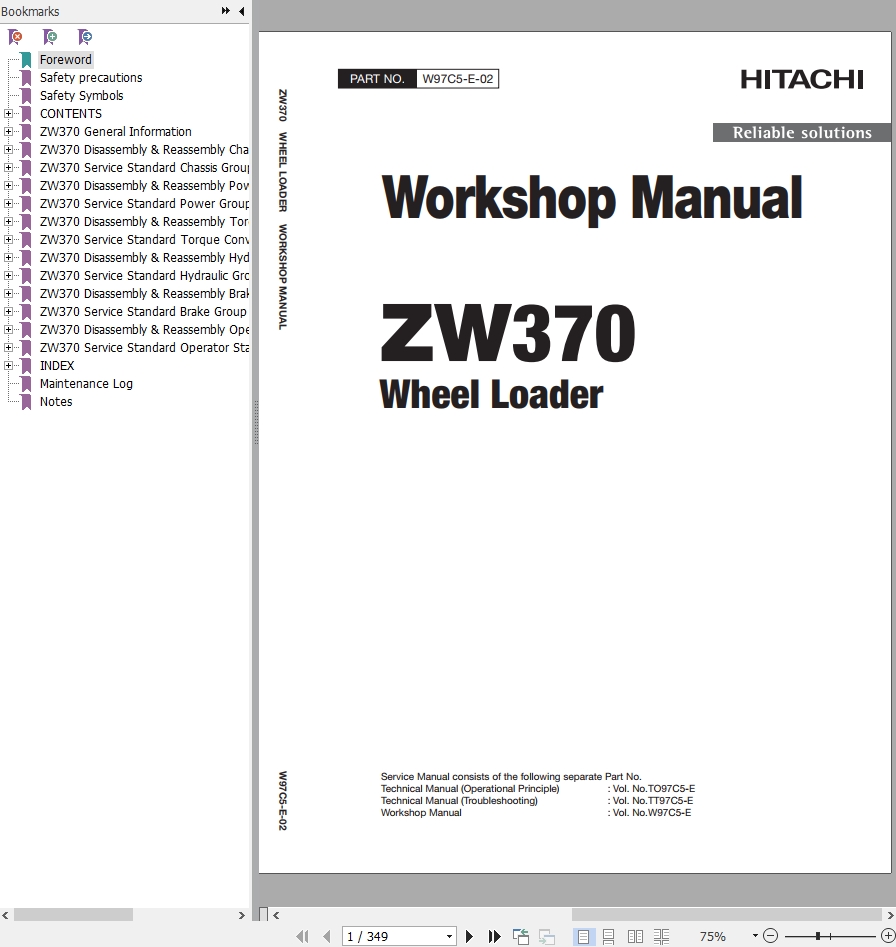Click the add new bookmark icon
Image resolution: width=896 pixels, height=947 pixels.
coord(50,37)
